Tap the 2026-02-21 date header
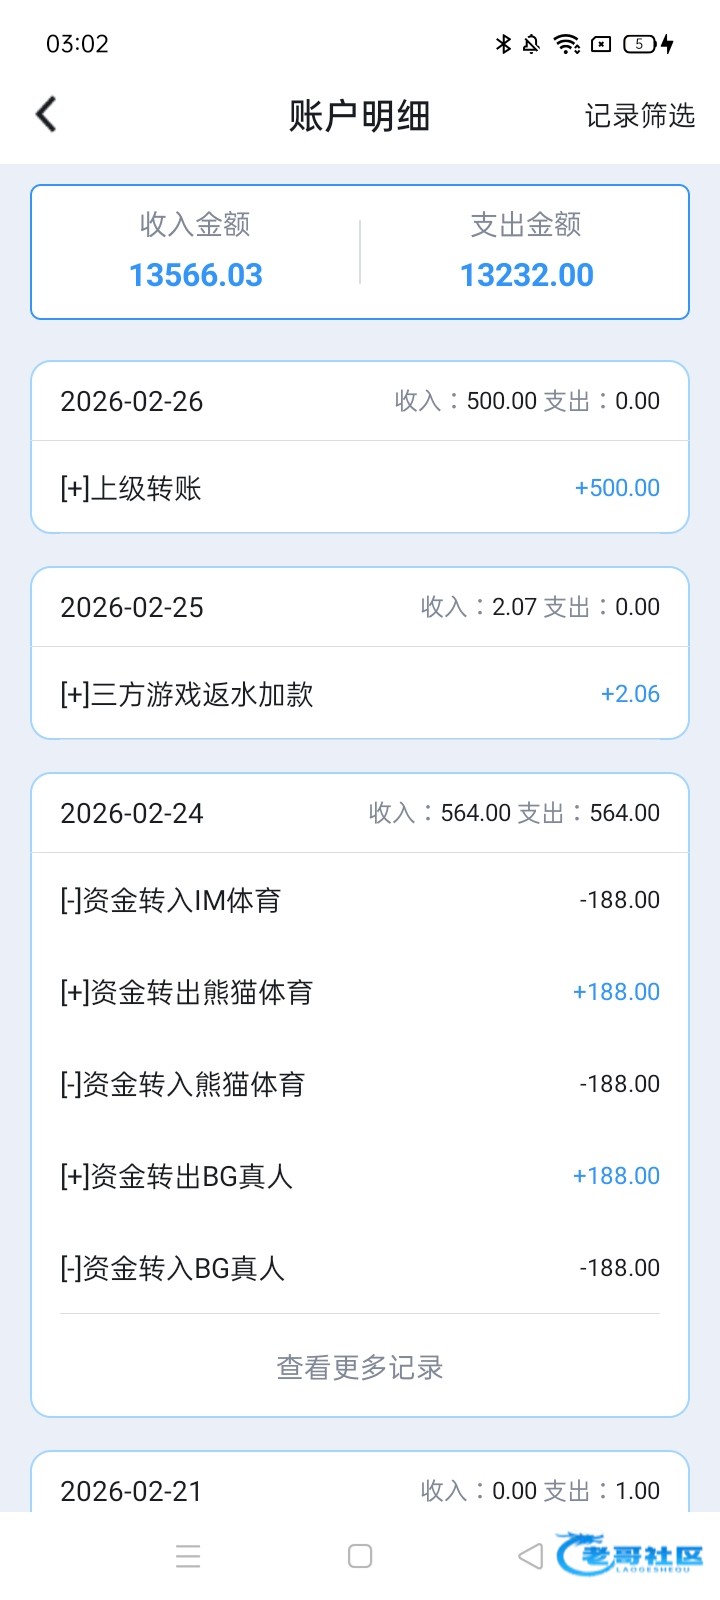The image size is (720, 1600). 132,1491
